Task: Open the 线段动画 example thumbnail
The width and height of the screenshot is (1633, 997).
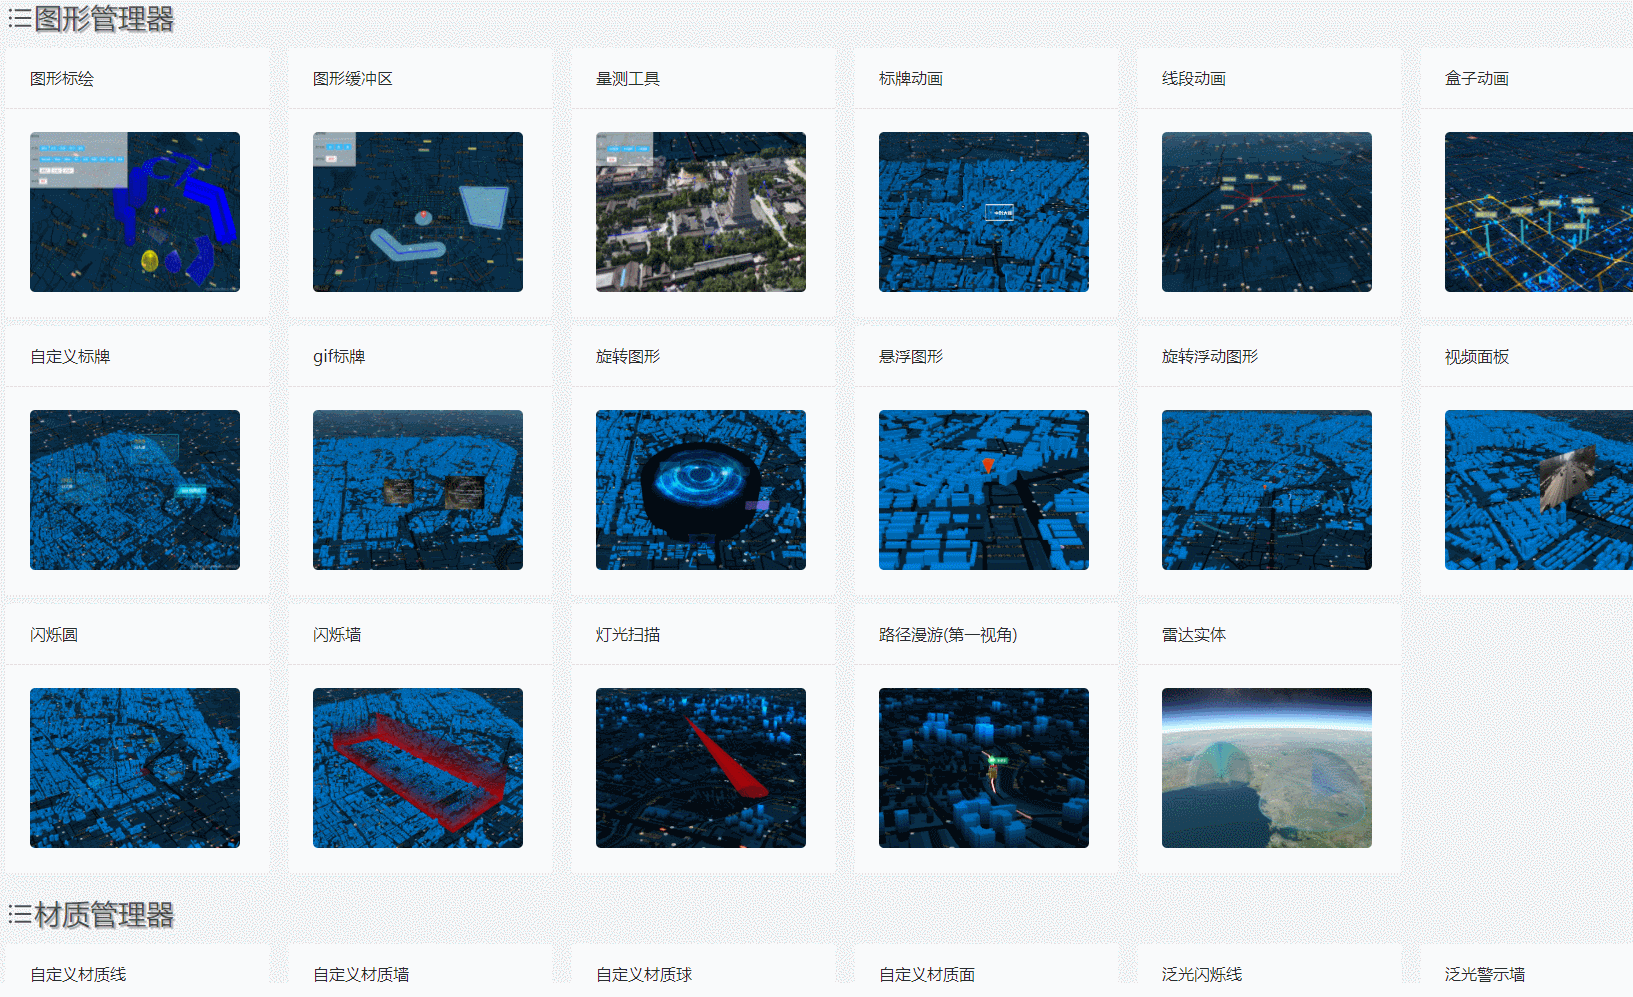Action: (x=1267, y=212)
